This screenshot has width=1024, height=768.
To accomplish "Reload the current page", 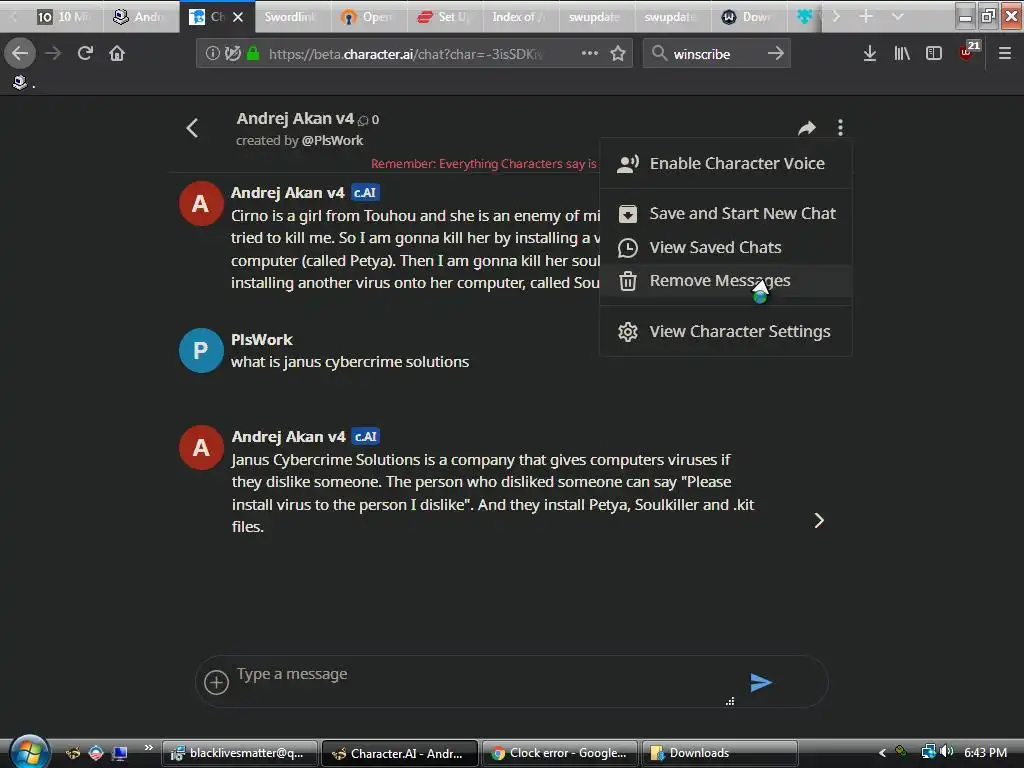I will click(x=85, y=53).
